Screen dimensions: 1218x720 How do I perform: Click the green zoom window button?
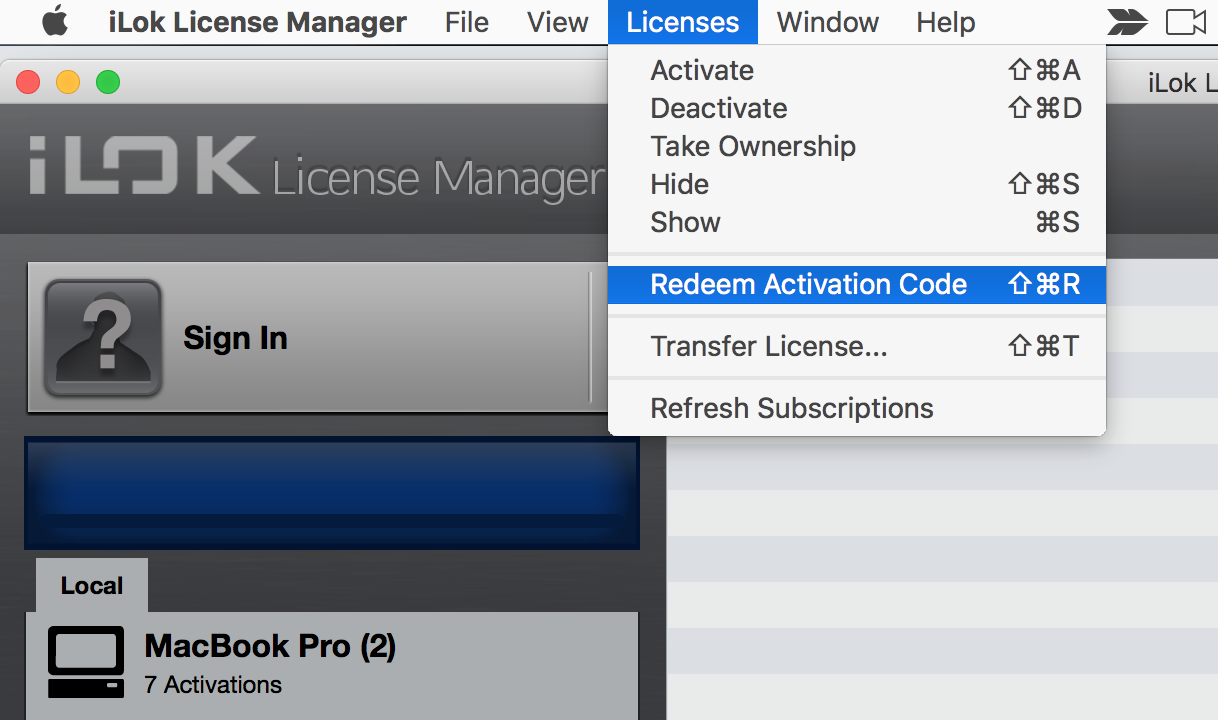108,82
